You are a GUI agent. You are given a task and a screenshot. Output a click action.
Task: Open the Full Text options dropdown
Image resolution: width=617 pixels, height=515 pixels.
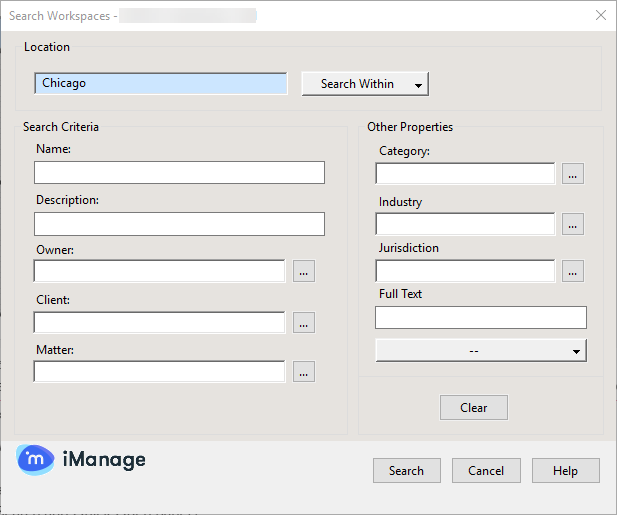tap(480, 351)
